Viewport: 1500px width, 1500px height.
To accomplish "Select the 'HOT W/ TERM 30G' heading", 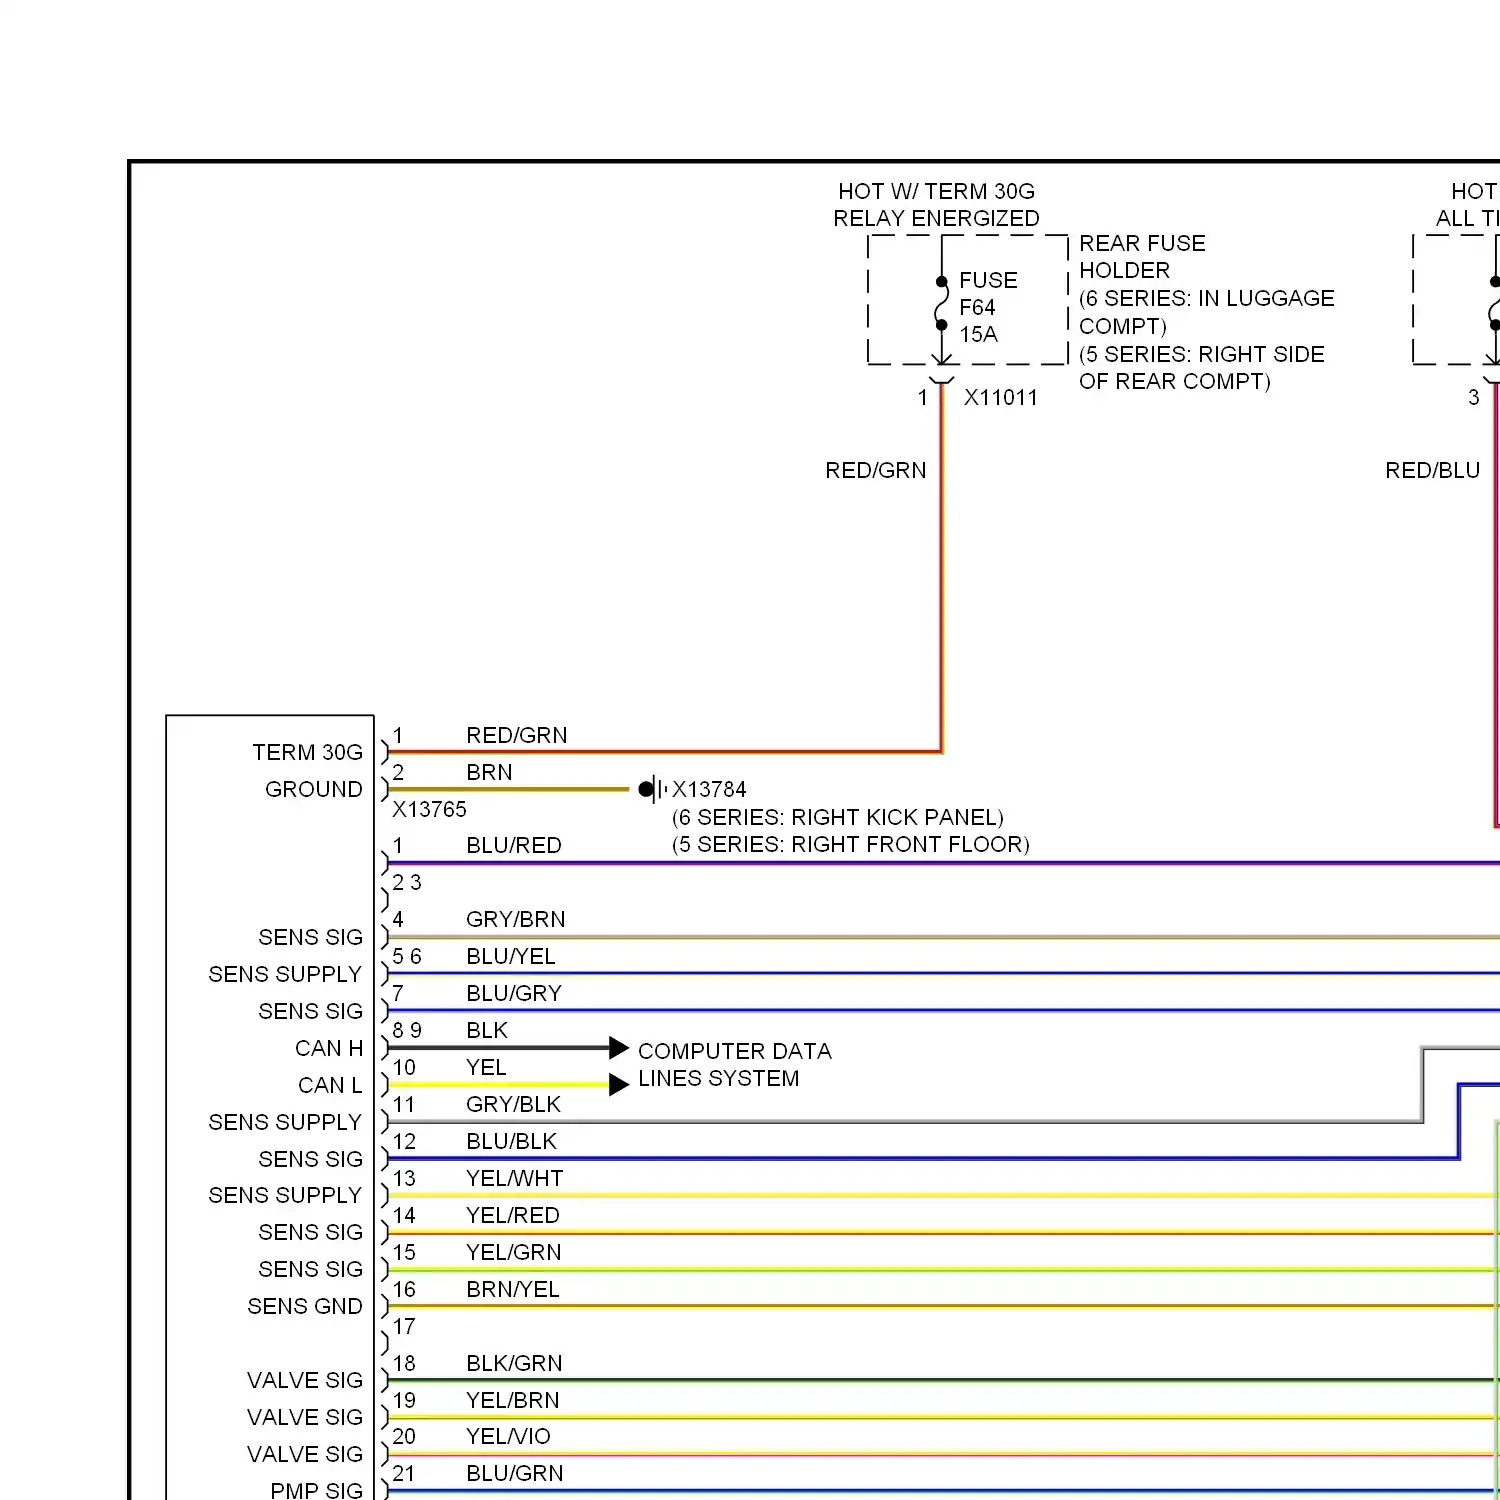I will [x=936, y=191].
